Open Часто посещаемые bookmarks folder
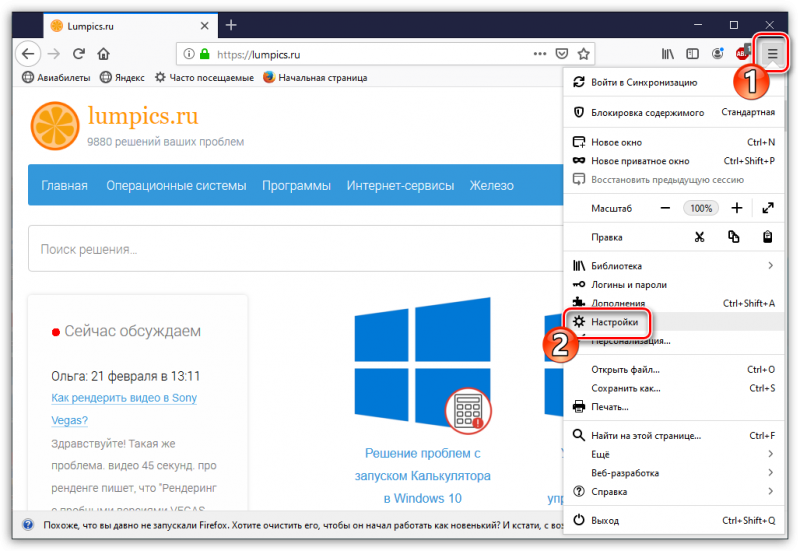Screen dimensions: 800x551 [x=204, y=78]
